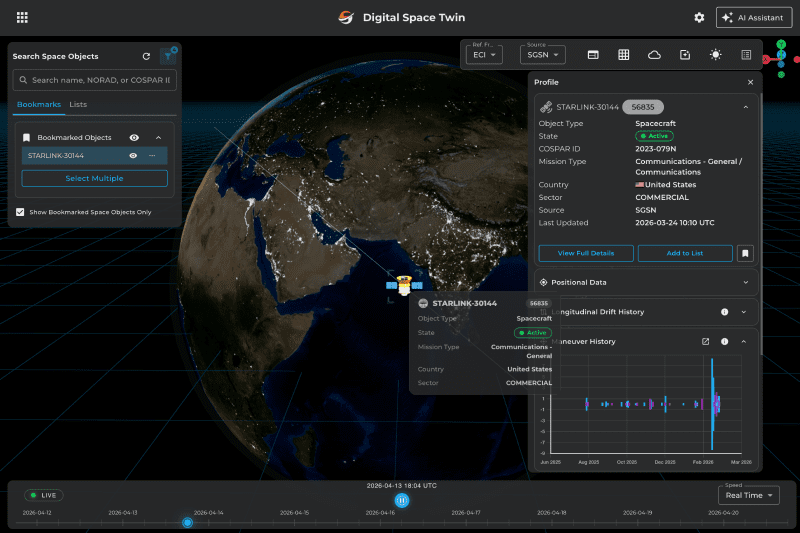Open the settings gear
Screen dimensions: 800x533
[699, 17]
